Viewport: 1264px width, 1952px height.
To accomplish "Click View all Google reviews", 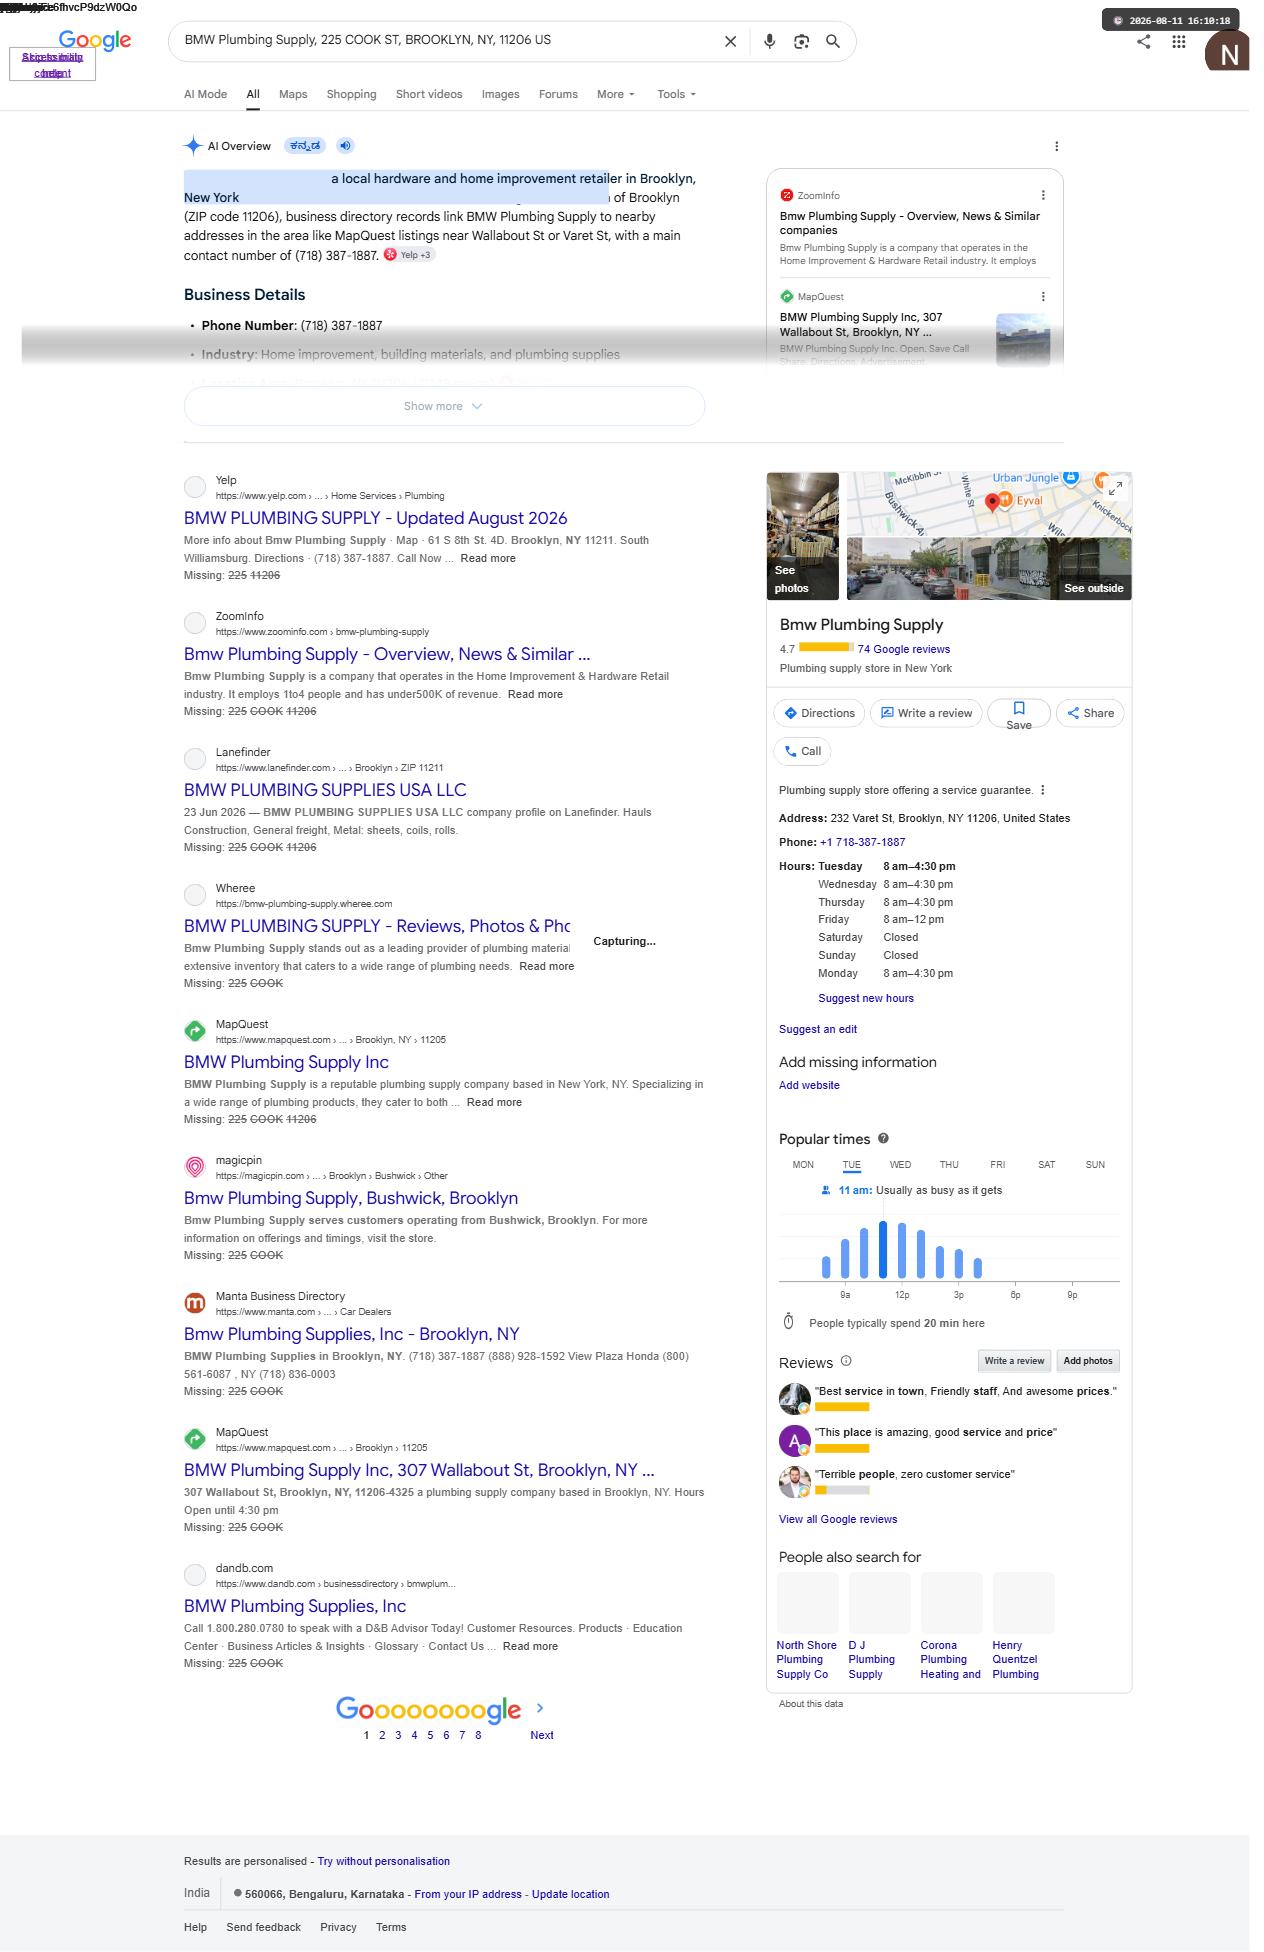I will [838, 1519].
